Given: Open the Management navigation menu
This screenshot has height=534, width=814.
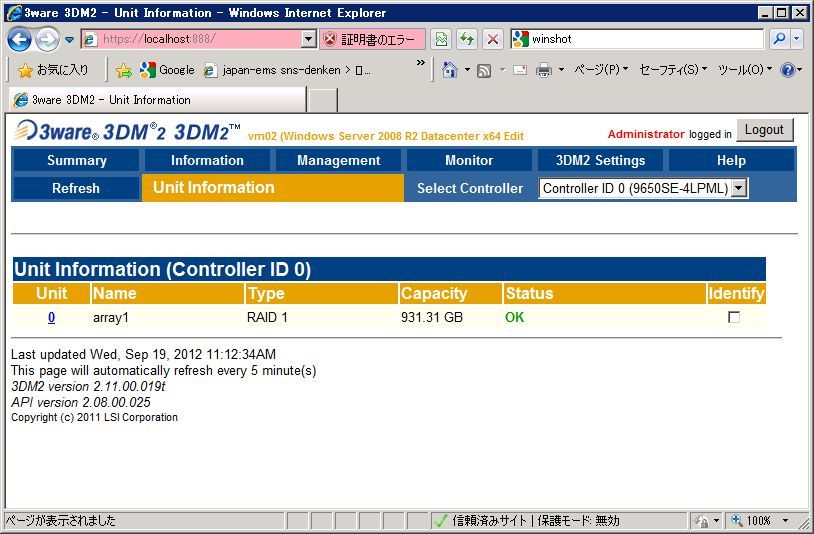Looking at the screenshot, I should (x=338, y=160).
